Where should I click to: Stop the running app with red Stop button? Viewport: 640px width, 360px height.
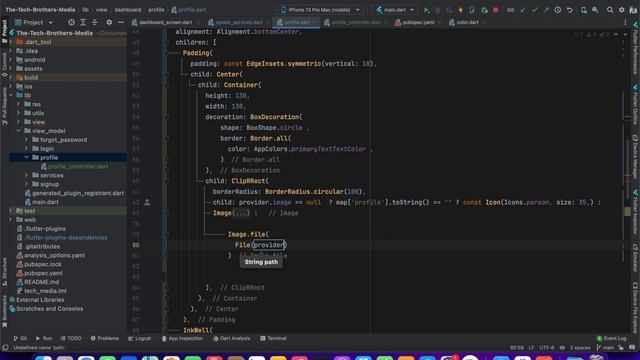pos(496,10)
